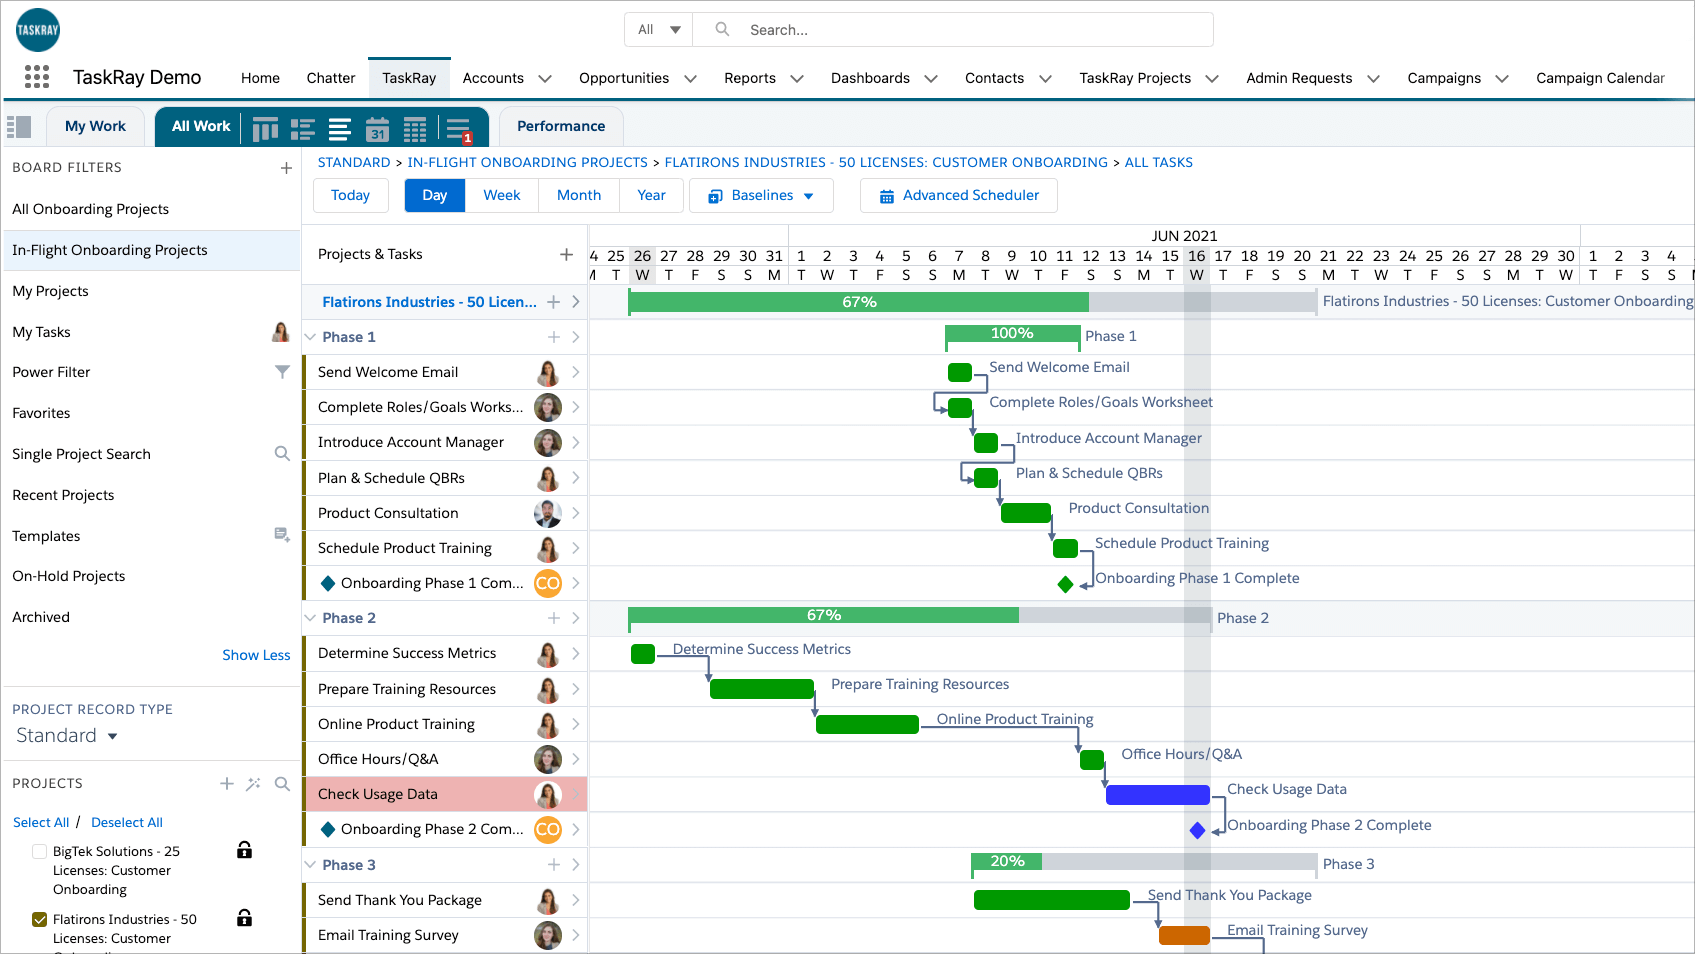Collapse the Phase 1 section chevron
This screenshot has width=1695, height=954.
click(310, 337)
